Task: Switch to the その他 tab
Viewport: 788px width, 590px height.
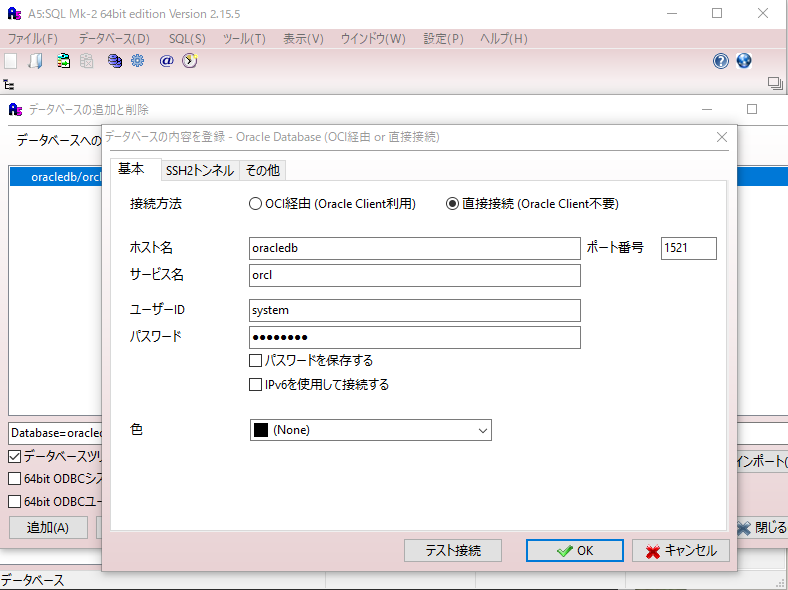Action: coord(263,170)
